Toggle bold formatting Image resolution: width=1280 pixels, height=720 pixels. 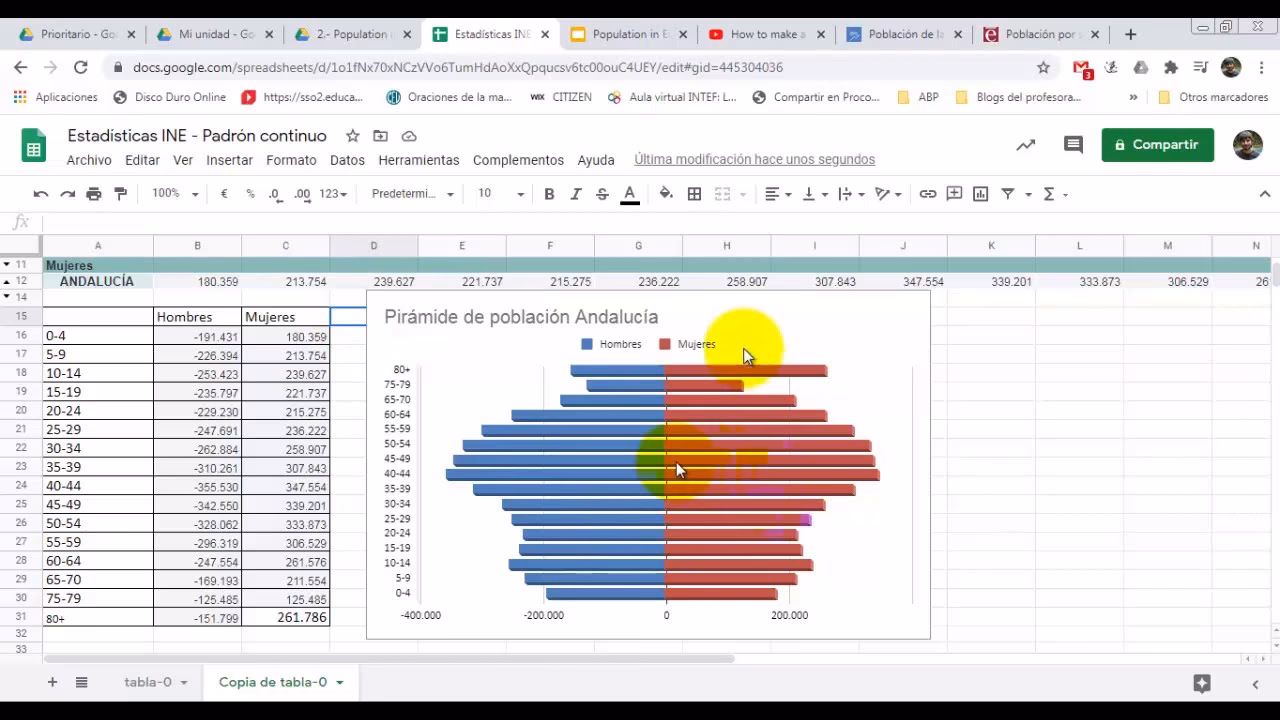point(549,194)
